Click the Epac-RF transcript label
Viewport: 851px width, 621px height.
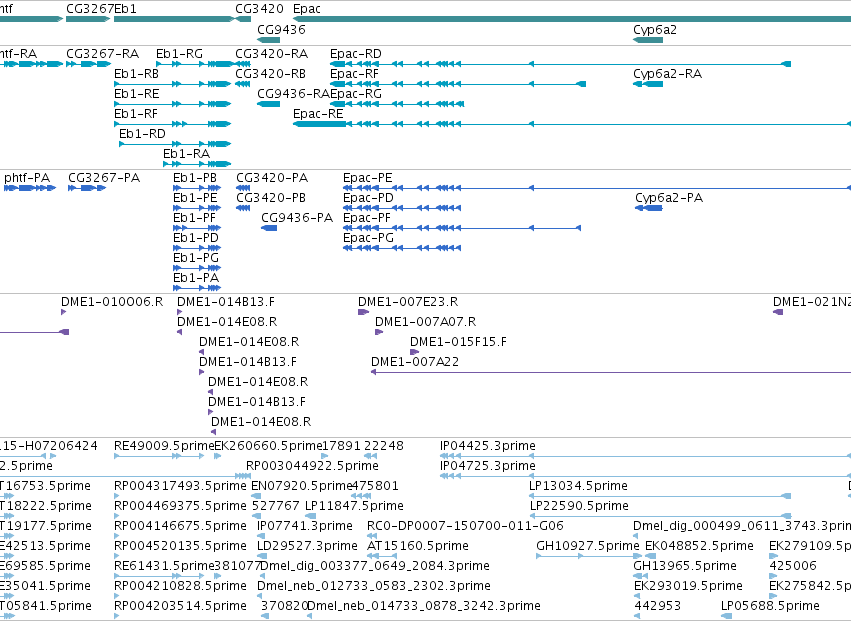354,74
